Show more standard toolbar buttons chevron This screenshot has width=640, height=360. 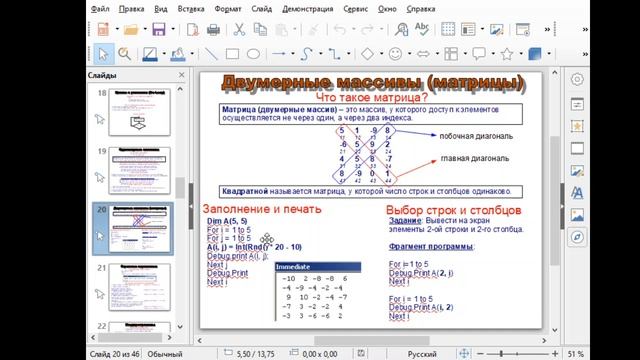click(547, 29)
